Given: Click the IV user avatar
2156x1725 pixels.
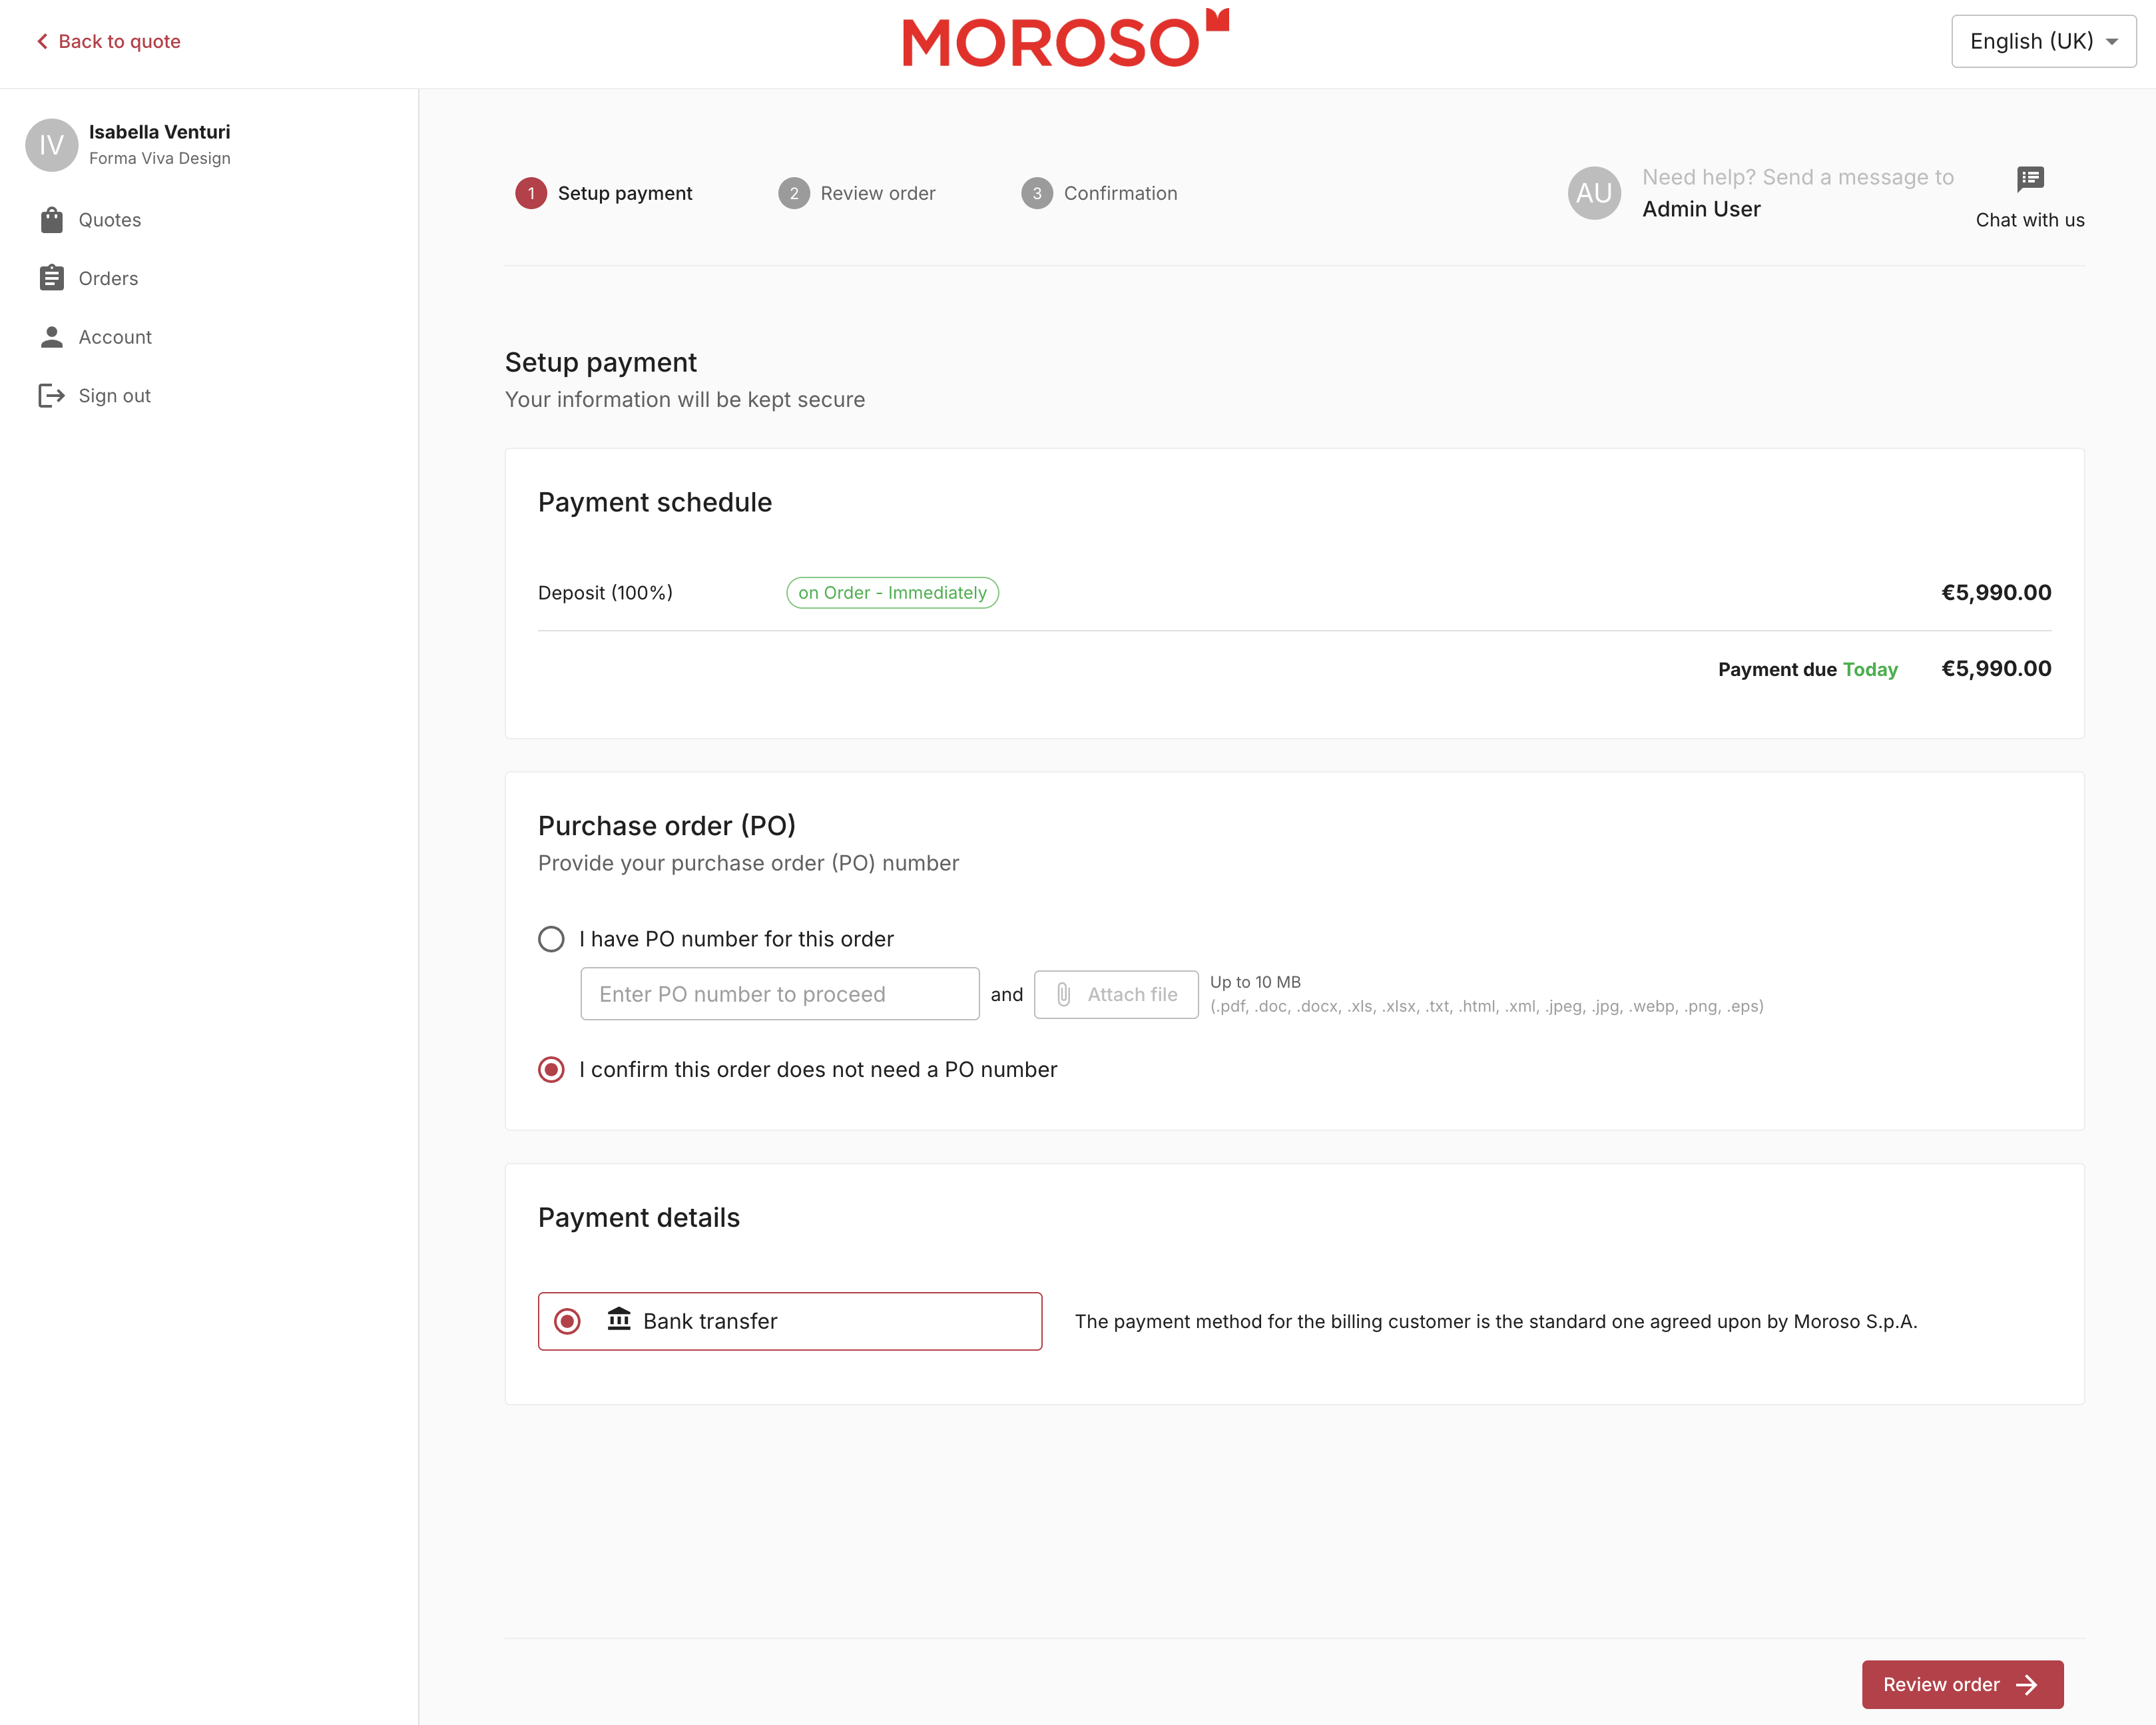Looking at the screenshot, I should (51, 145).
